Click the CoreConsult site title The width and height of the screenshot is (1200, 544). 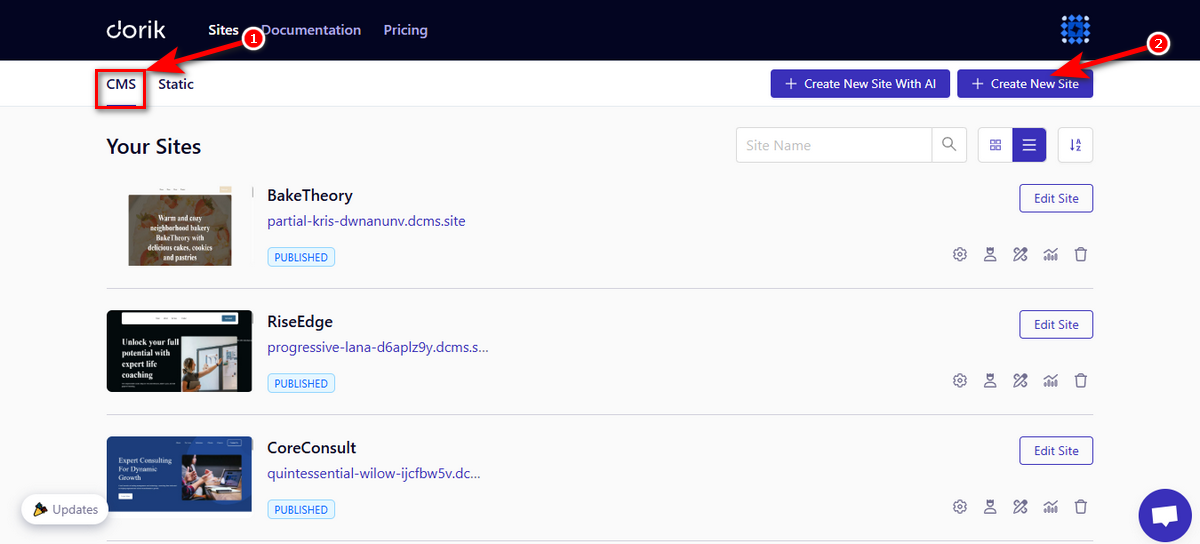(312, 447)
